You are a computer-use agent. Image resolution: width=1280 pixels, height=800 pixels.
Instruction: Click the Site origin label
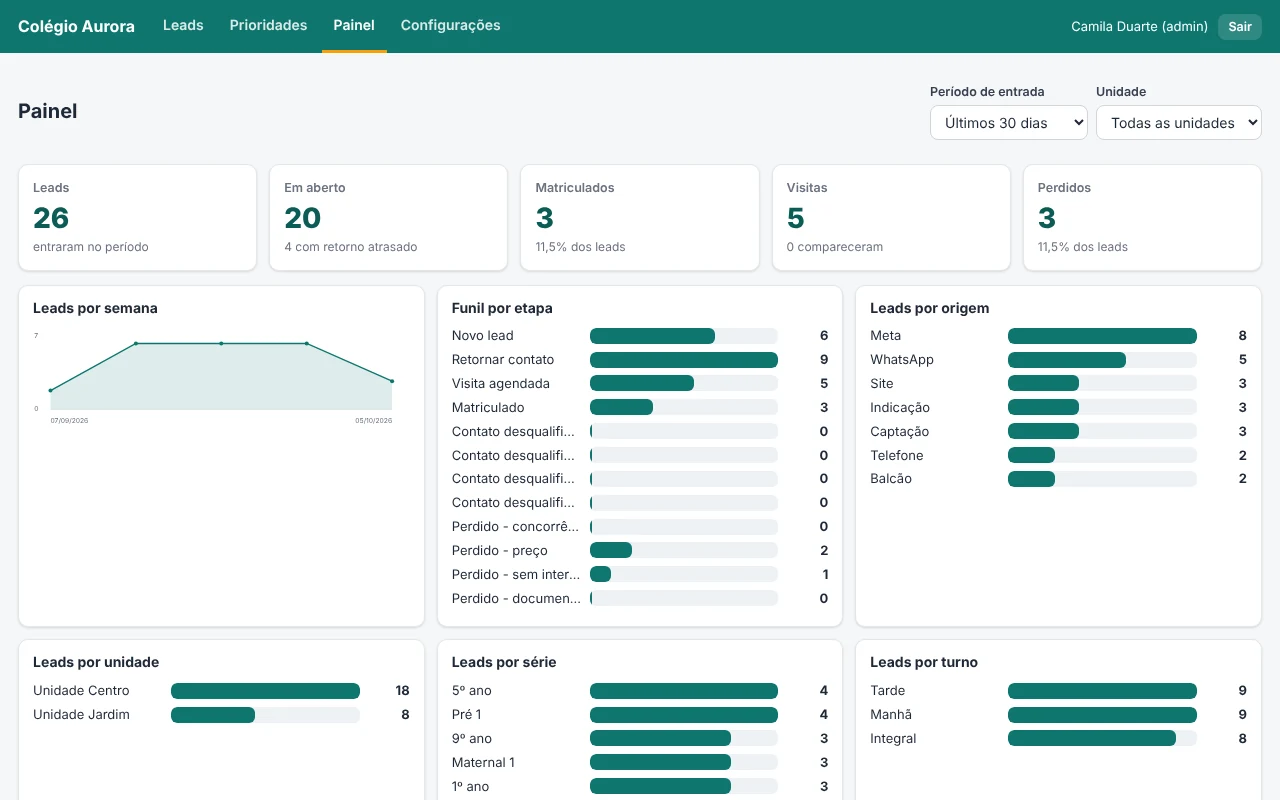click(882, 384)
